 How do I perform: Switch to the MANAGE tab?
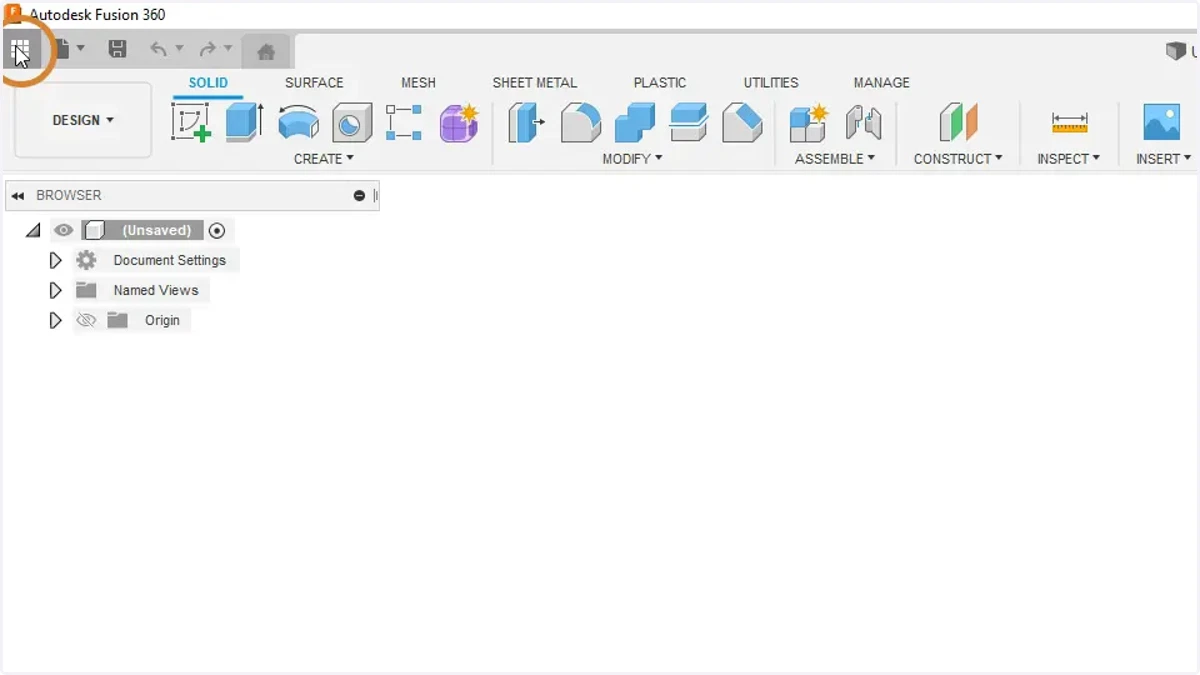tap(881, 83)
